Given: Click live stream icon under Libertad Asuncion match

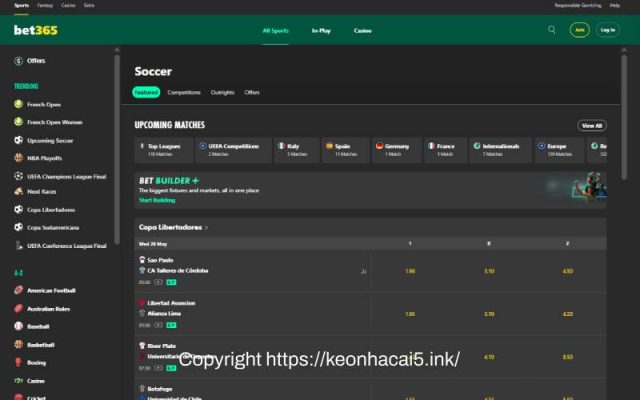Looking at the screenshot, I should pyautogui.click(x=158, y=325).
